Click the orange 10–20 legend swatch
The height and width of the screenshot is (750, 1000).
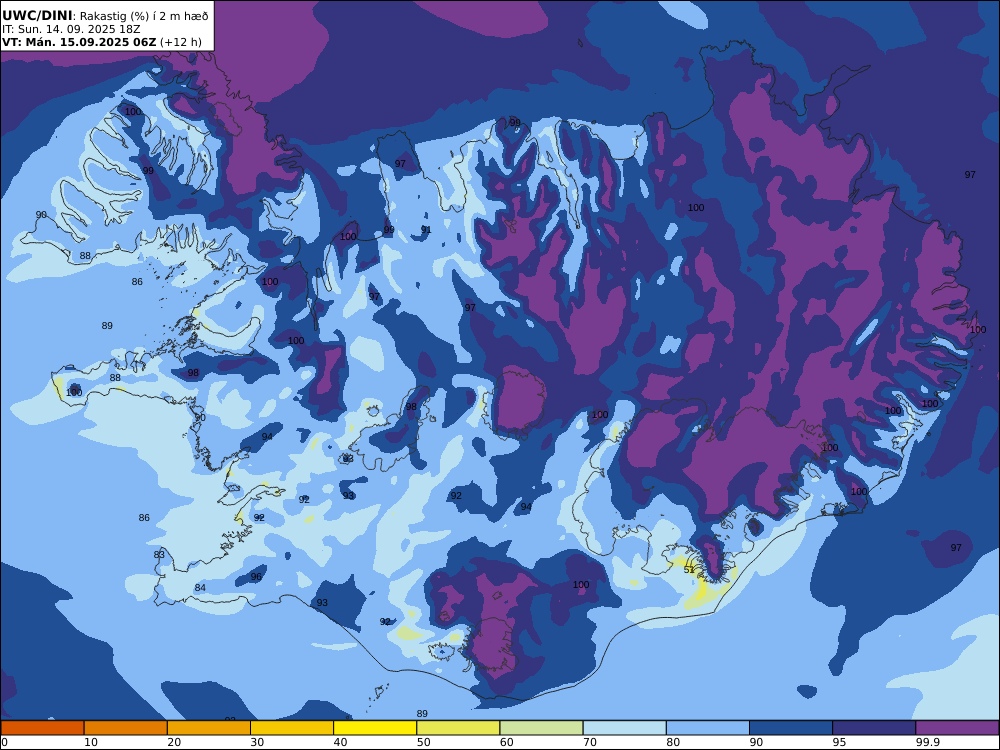(126, 728)
